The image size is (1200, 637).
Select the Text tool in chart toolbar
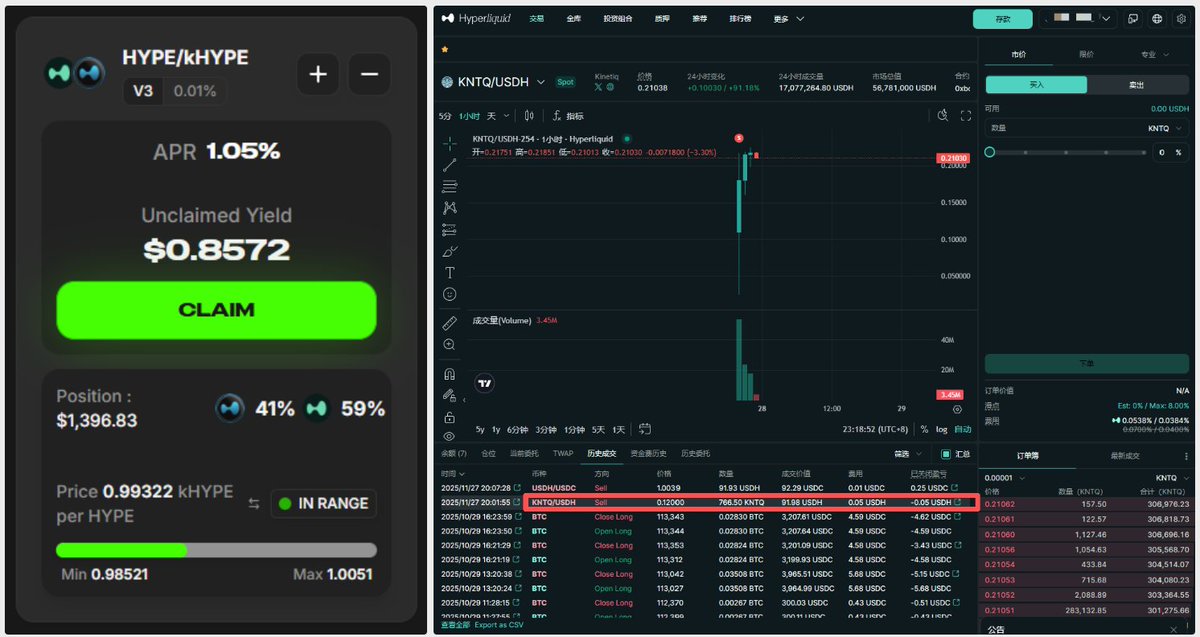(x=450, y=273)
